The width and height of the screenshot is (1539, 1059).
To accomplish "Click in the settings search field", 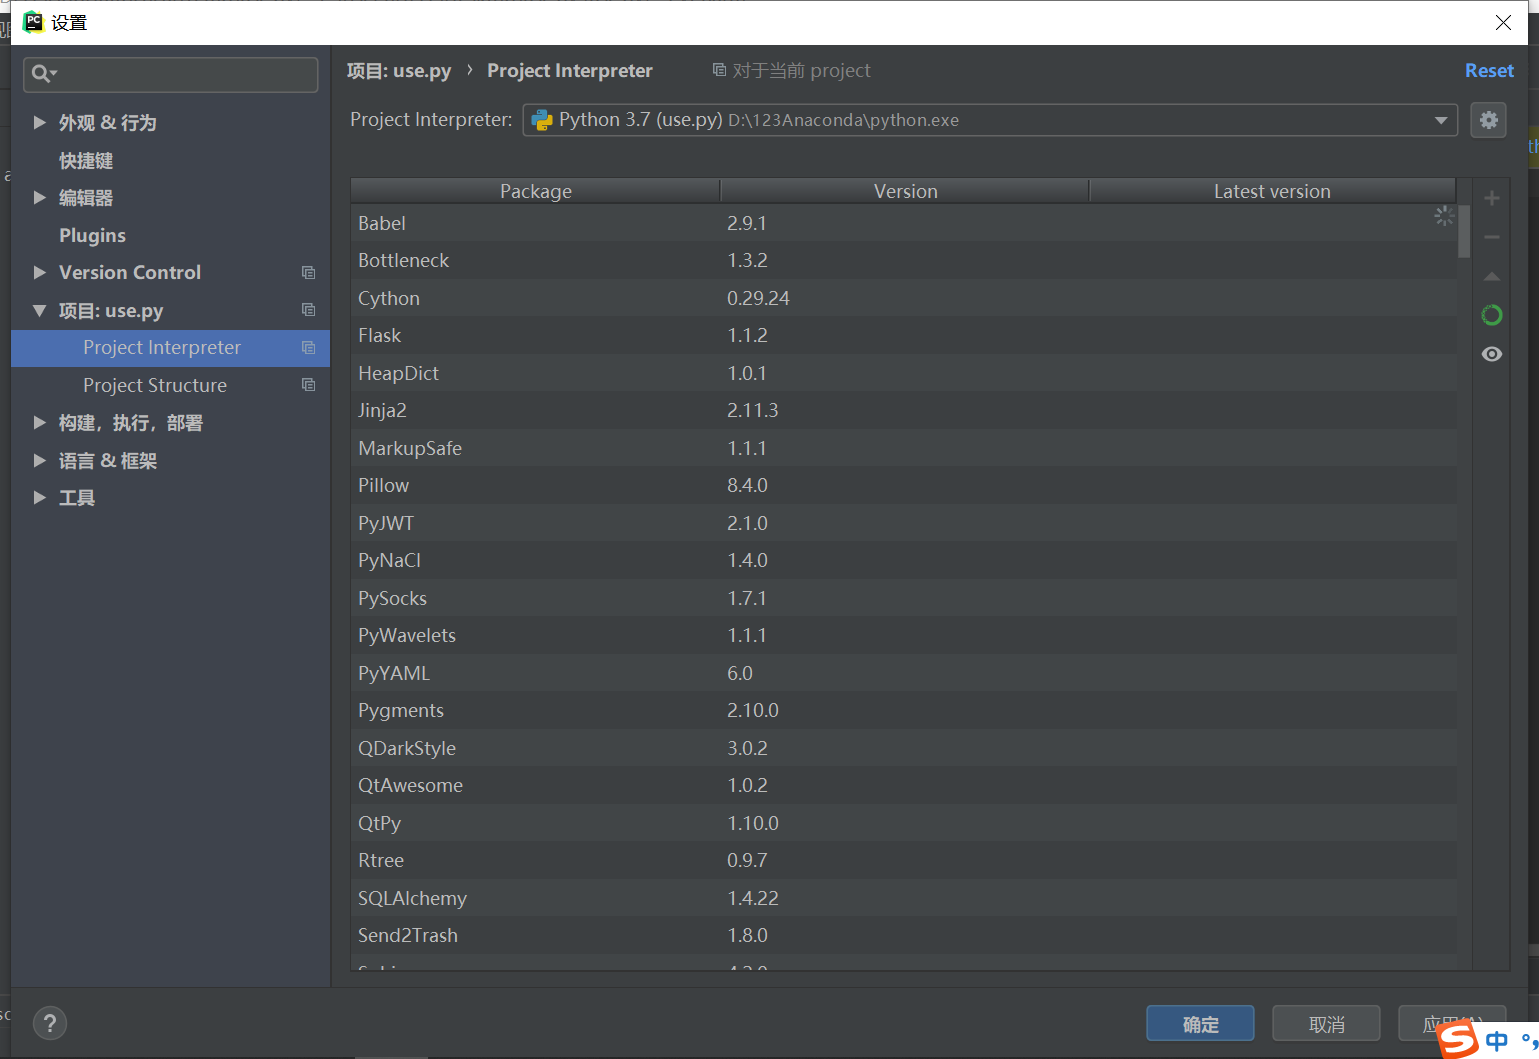I will tap(171, 74).
